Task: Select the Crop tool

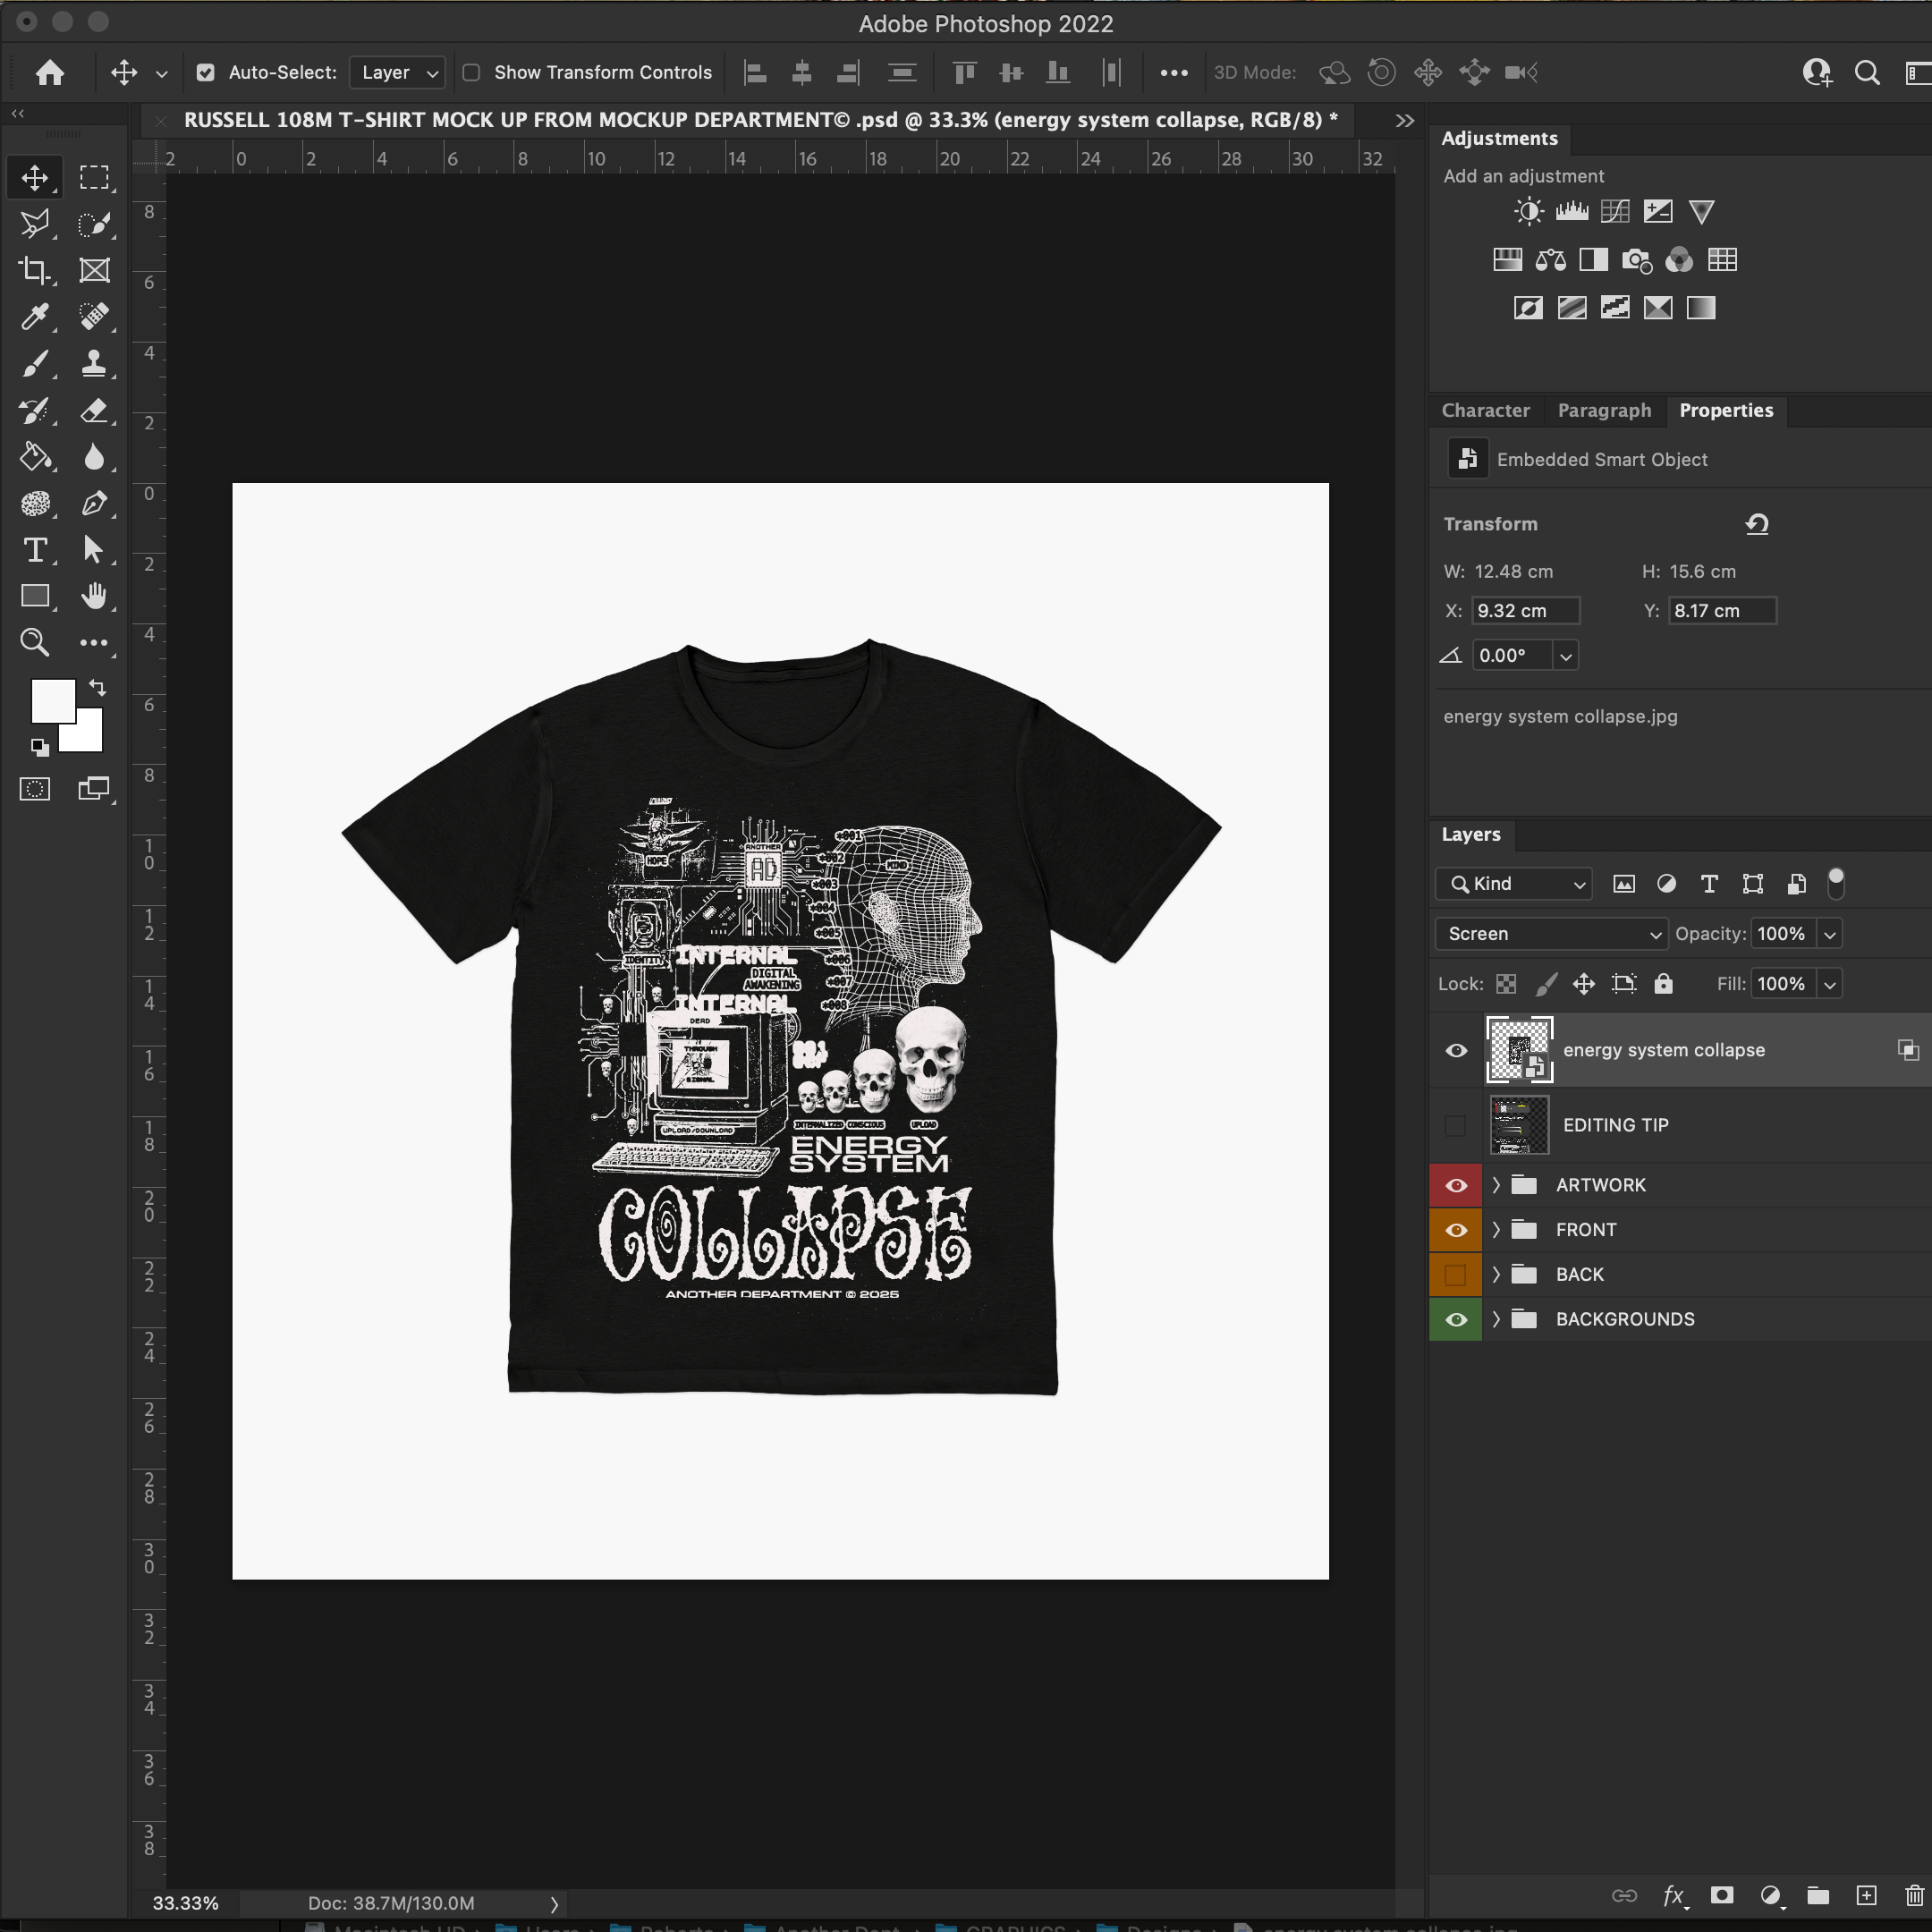Action: [x=35, y=270]
